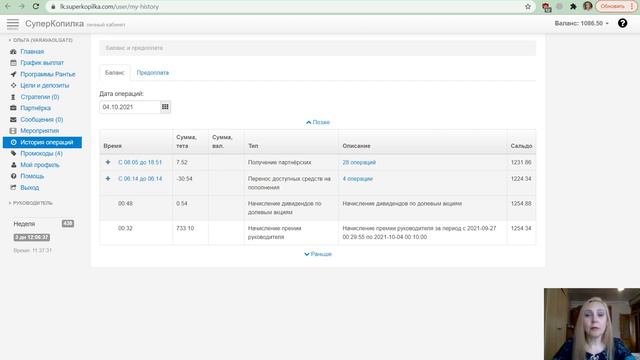
Task: Open График выплат in the sidebar
Action: point(42,63)
